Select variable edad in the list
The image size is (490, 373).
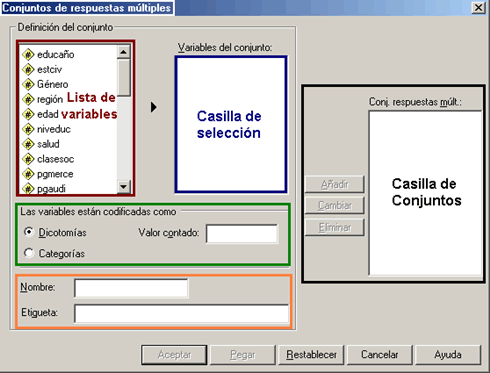(x=48, y=114)
